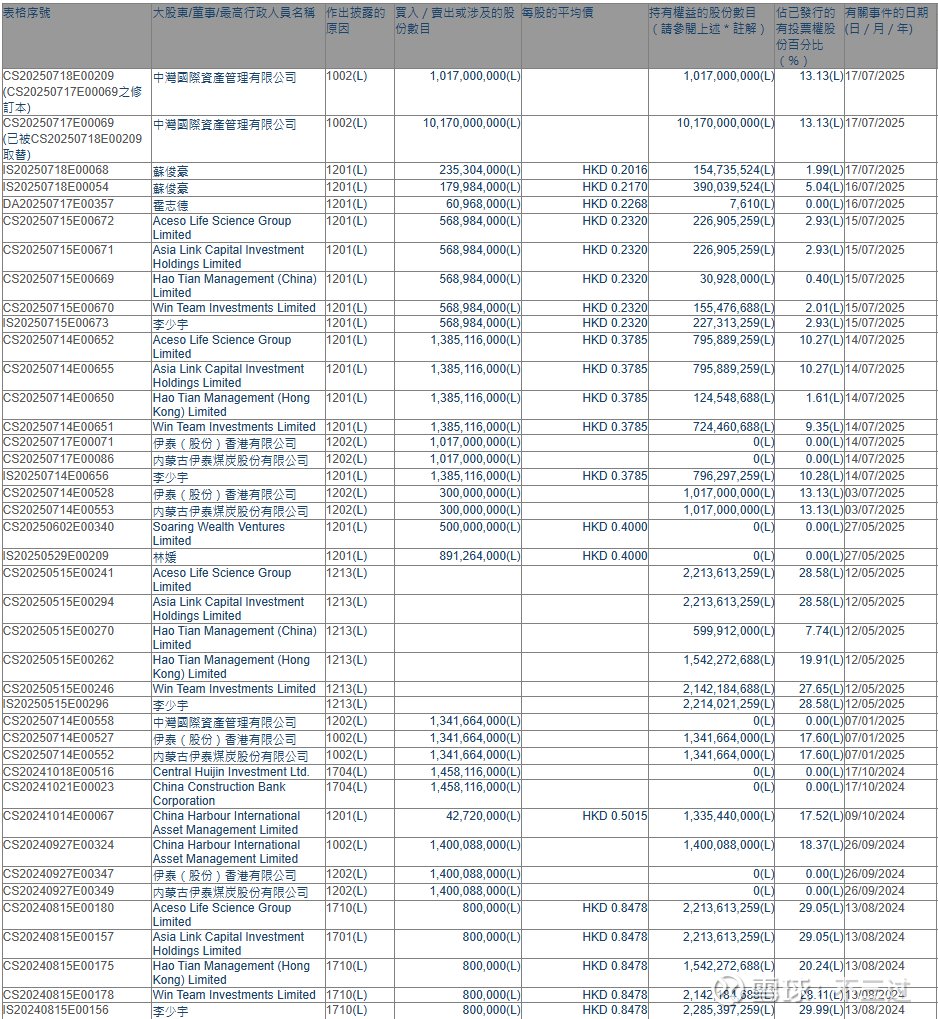
Task: Open form IS20250714E00656 link
Action: pos(56,476)
